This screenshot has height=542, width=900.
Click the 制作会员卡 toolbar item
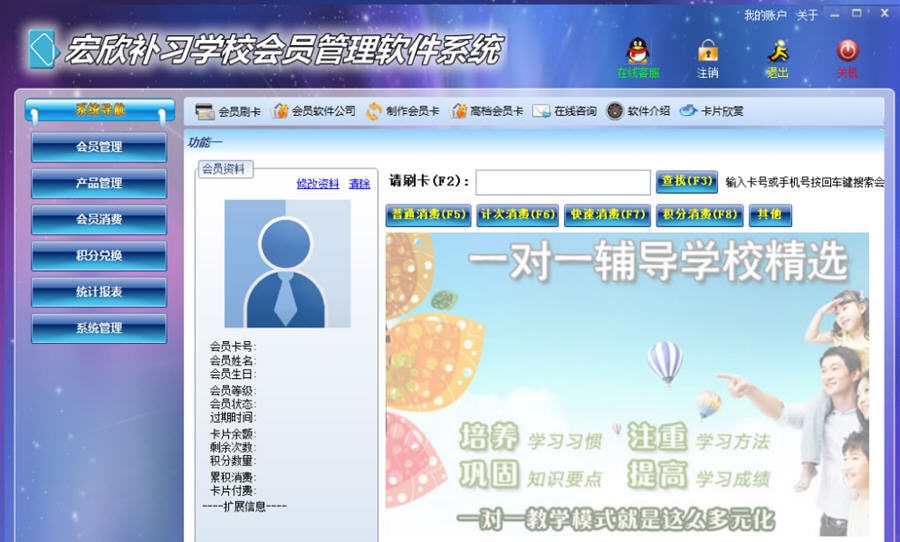click(403, 111)
